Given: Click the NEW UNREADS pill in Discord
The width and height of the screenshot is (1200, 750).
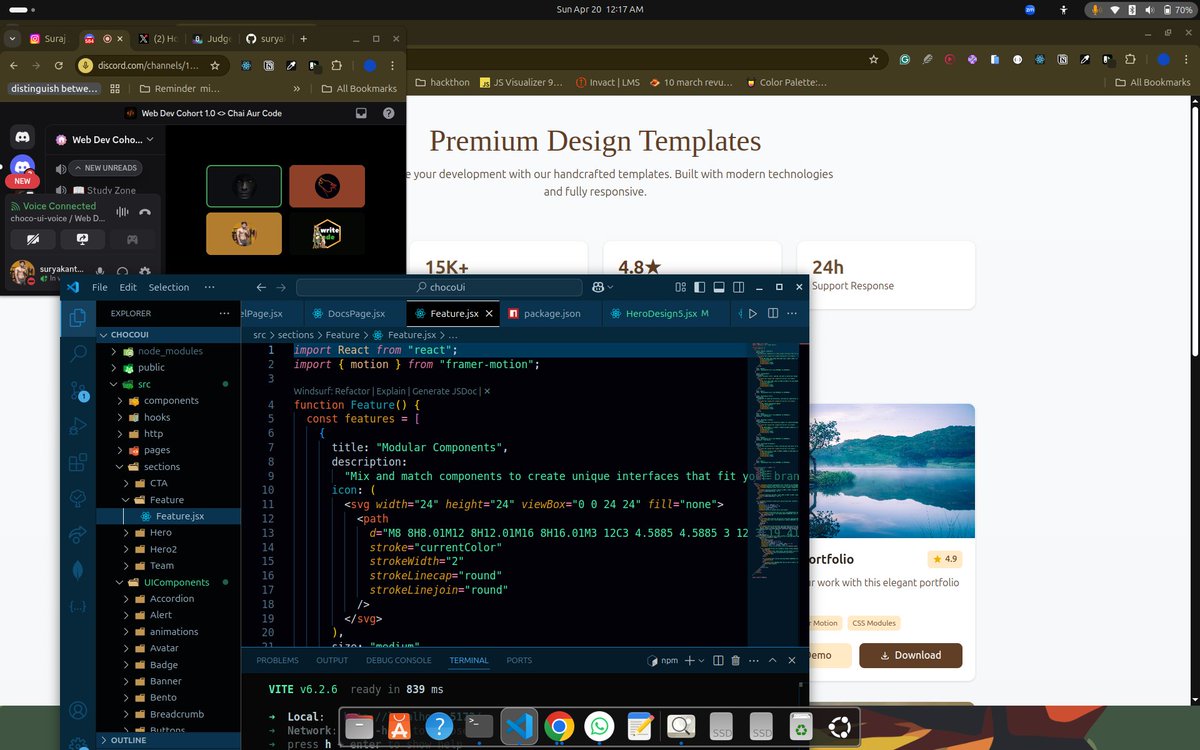Looking at the screenshot, I should point(106,168).
